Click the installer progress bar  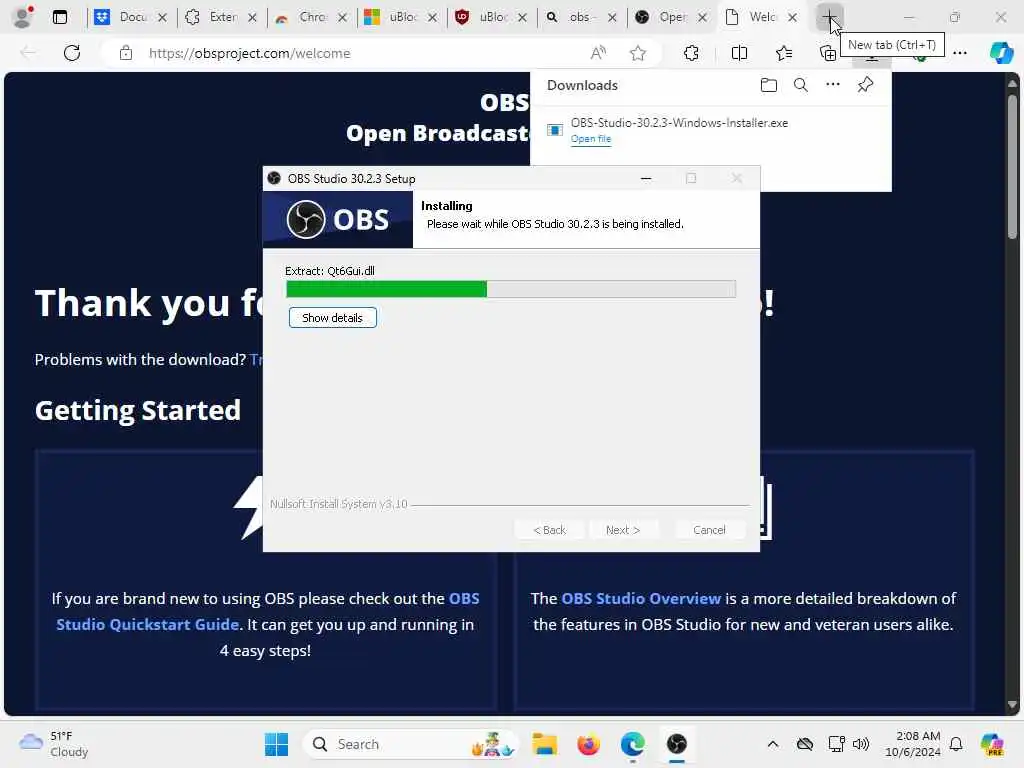tap(511, 289)
